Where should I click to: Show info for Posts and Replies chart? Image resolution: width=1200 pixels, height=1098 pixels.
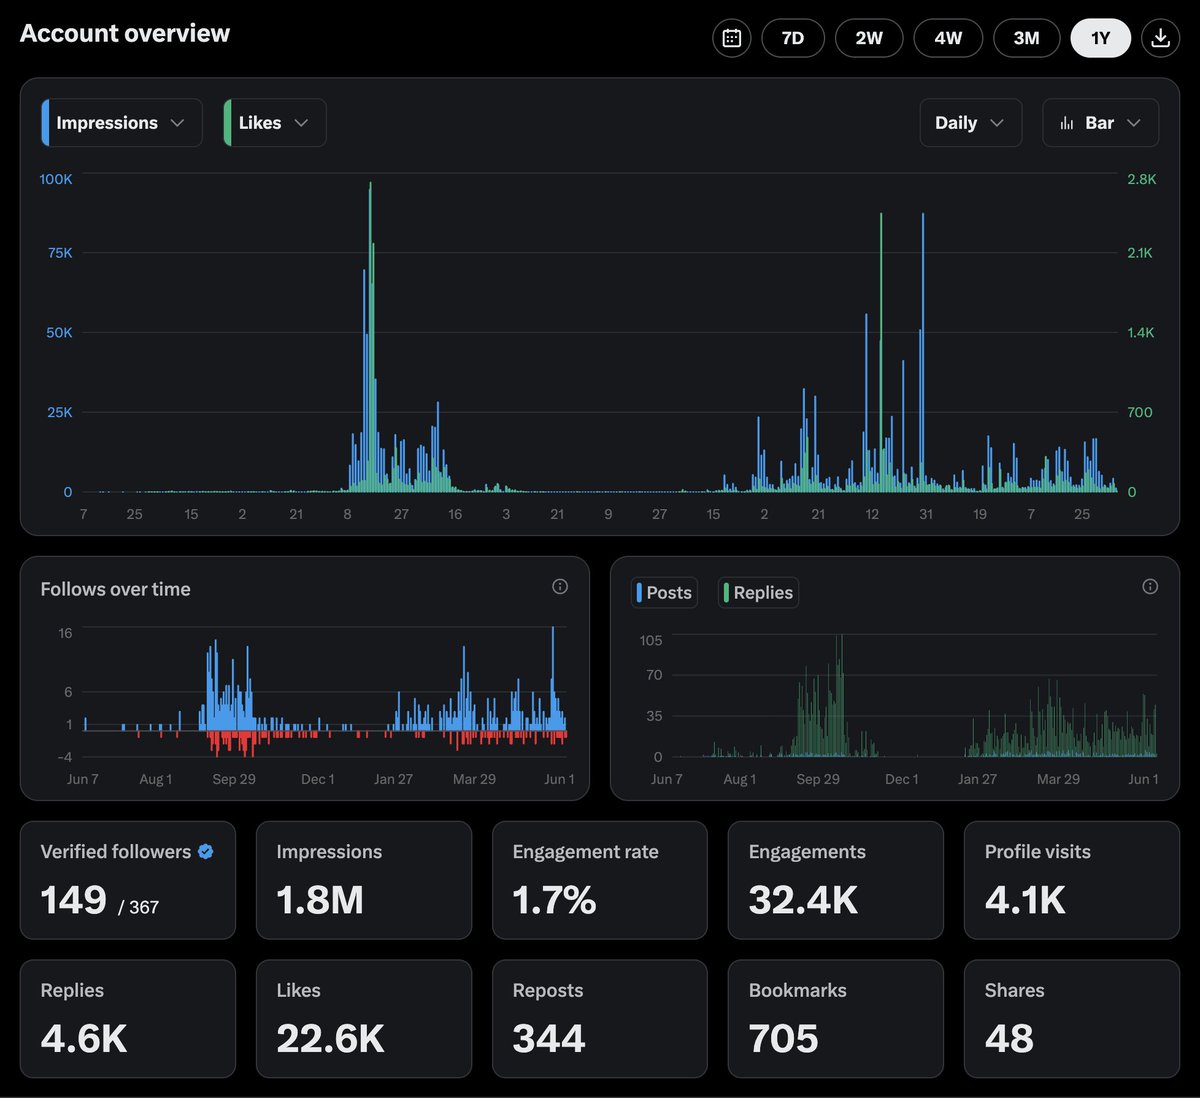(1150, 587)
